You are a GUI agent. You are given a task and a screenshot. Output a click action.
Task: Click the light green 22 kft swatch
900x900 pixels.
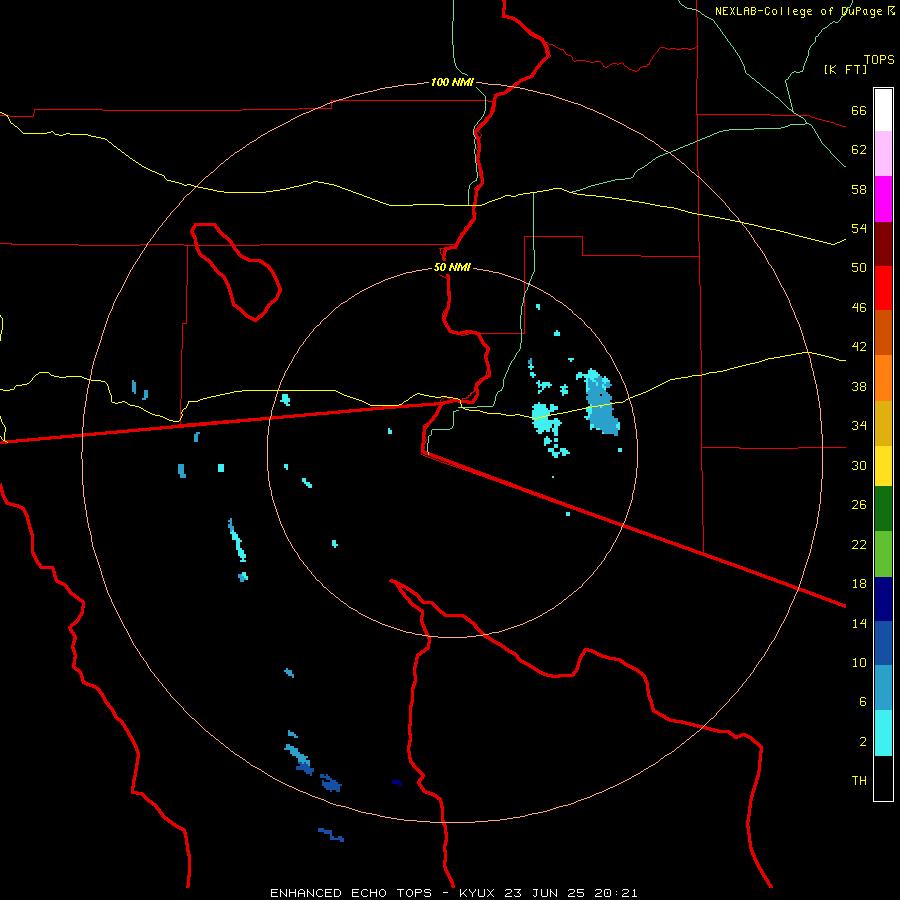click(x=883, y=554)
